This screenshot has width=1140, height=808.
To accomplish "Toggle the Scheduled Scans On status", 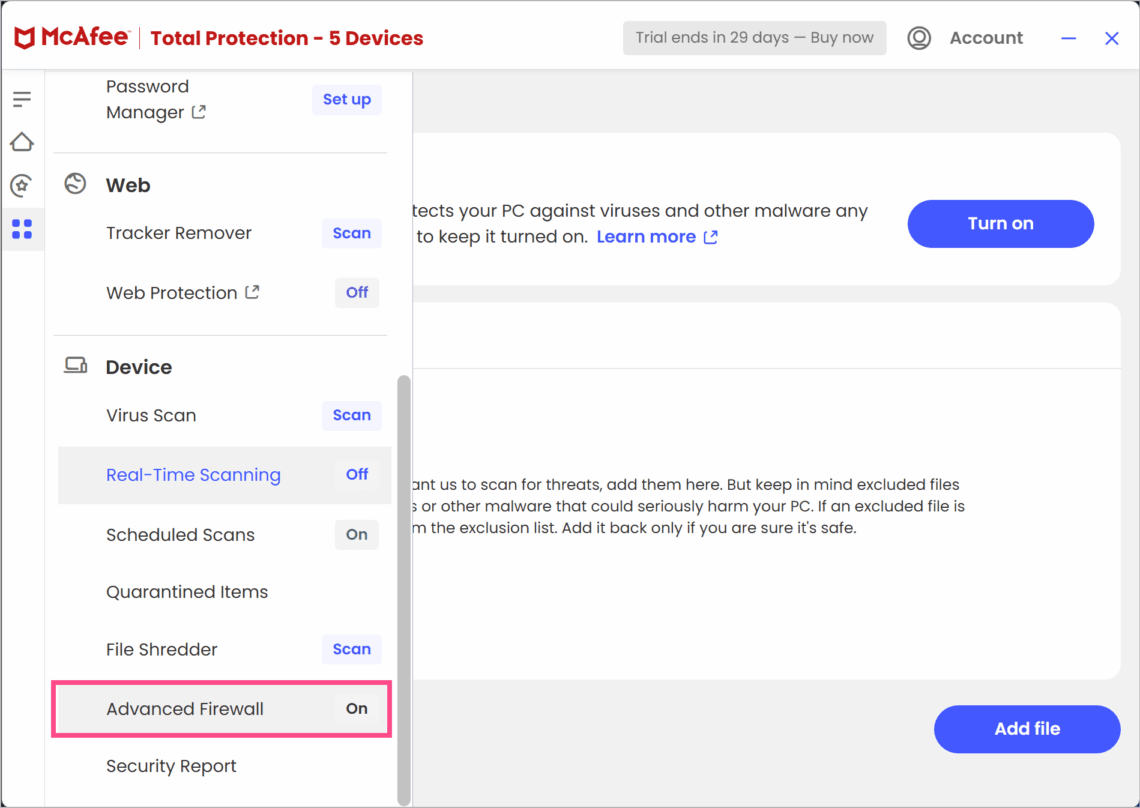I will (x=356, y=535).
